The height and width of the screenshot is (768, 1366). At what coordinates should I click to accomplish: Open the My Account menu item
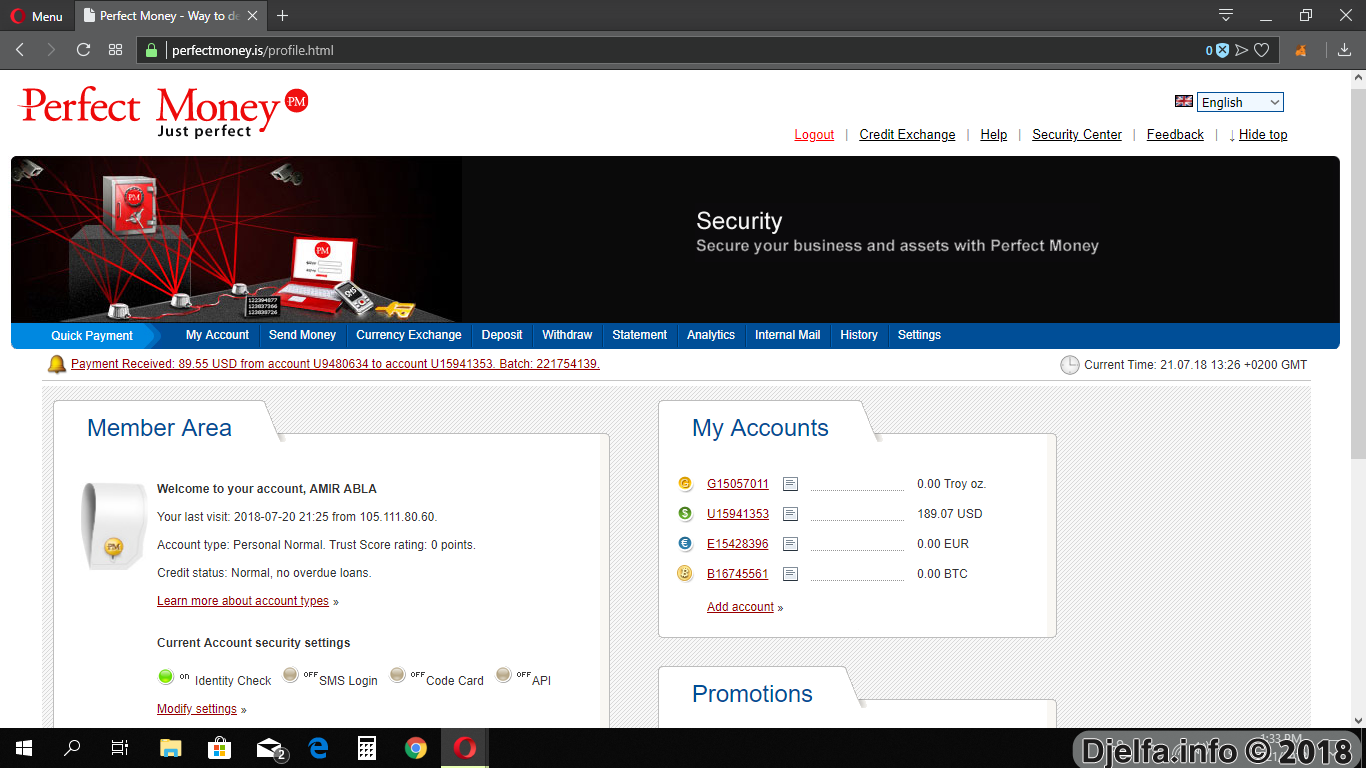pyautogui.click(x=217, y=335)
